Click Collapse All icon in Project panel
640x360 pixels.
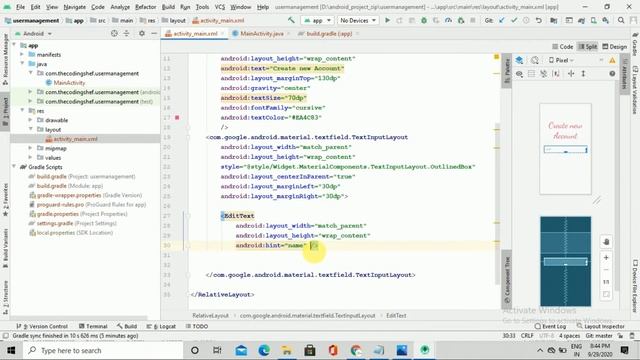(x=127, y=33)
